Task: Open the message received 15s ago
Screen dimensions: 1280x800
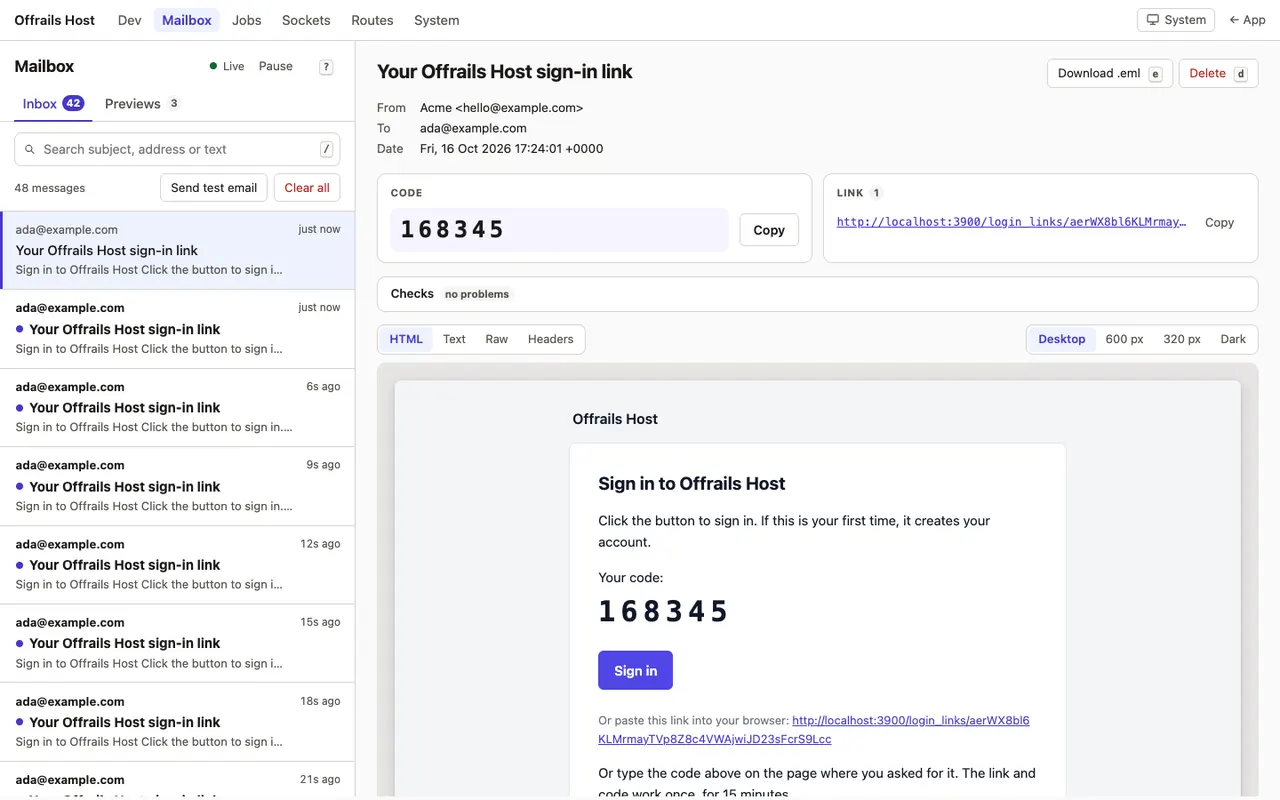Action: coord(177,643)
